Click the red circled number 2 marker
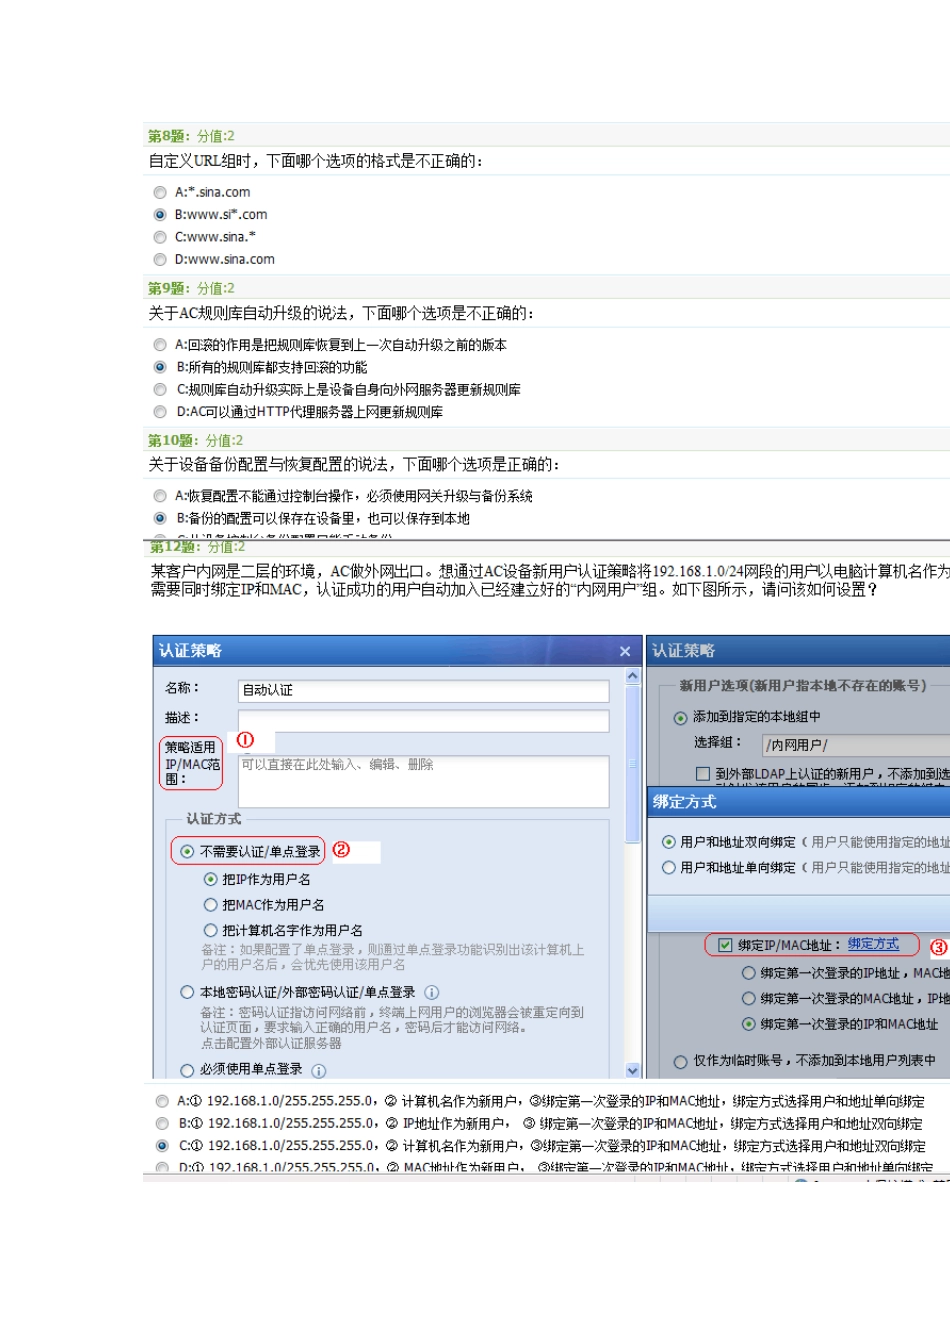Image resolution: width=950 pixels, height=1344 pixels. click(x=341, y=850)
